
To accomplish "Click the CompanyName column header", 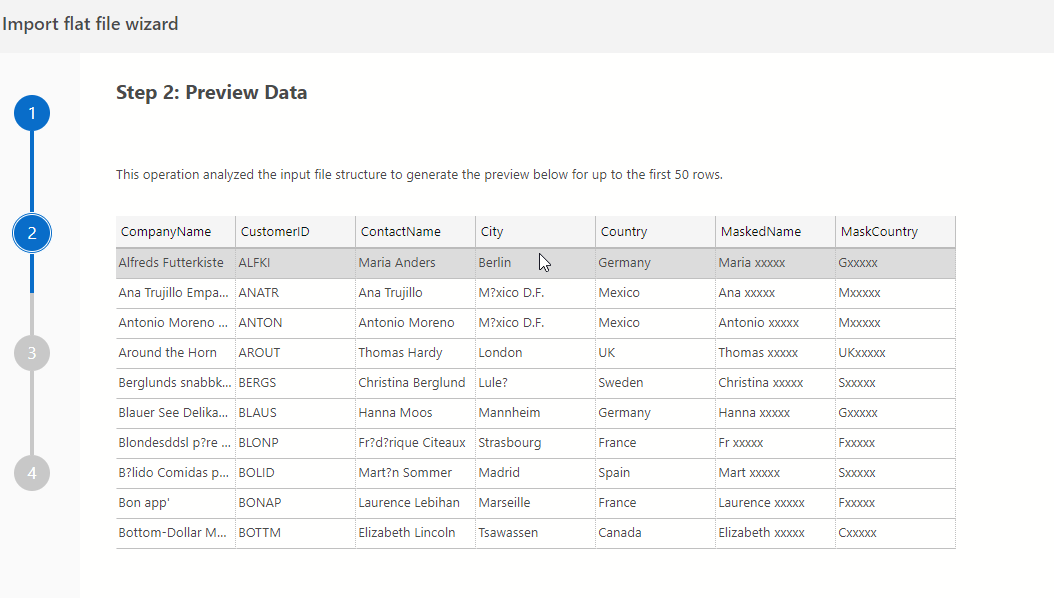I will [166, 232].
